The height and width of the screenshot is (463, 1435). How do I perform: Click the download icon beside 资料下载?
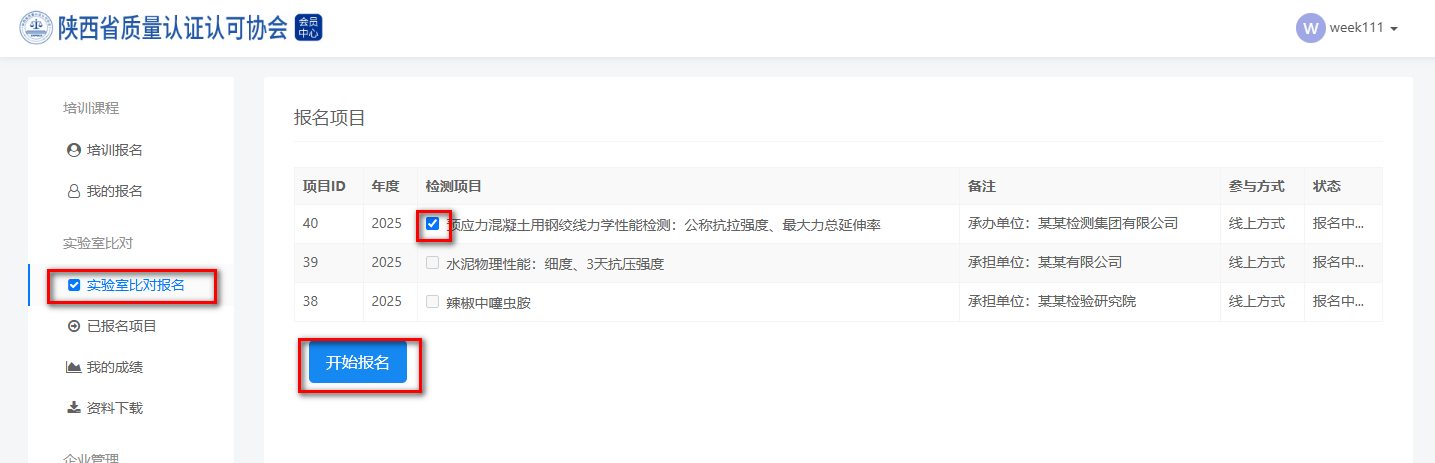[x=73, y=408]
